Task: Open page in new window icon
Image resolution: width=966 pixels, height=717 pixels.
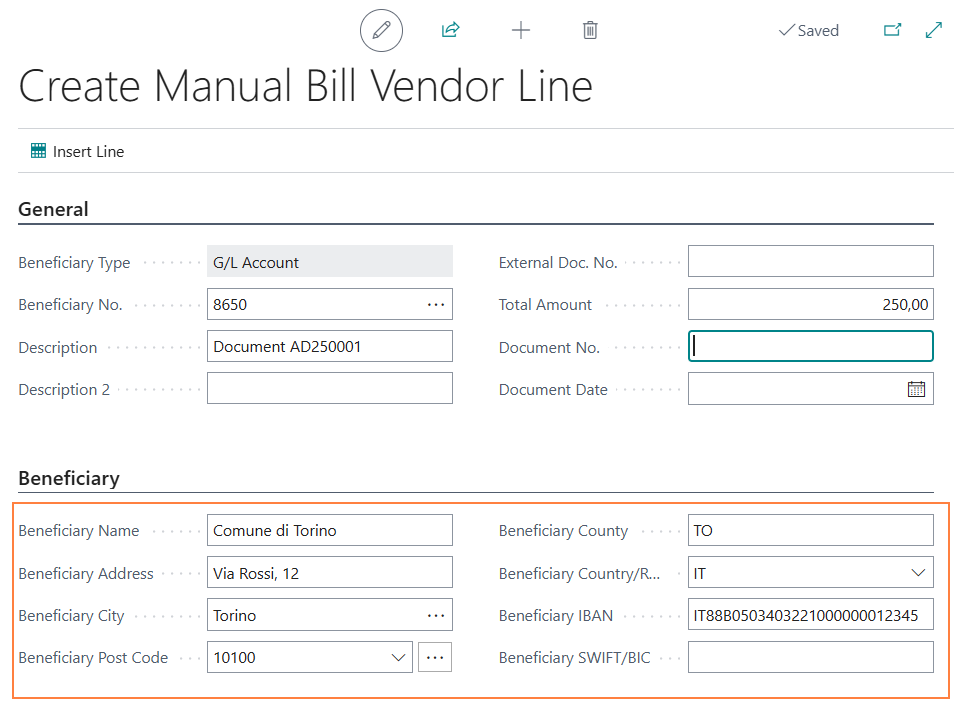Action: pyautogui.click(x=892, y=30)
